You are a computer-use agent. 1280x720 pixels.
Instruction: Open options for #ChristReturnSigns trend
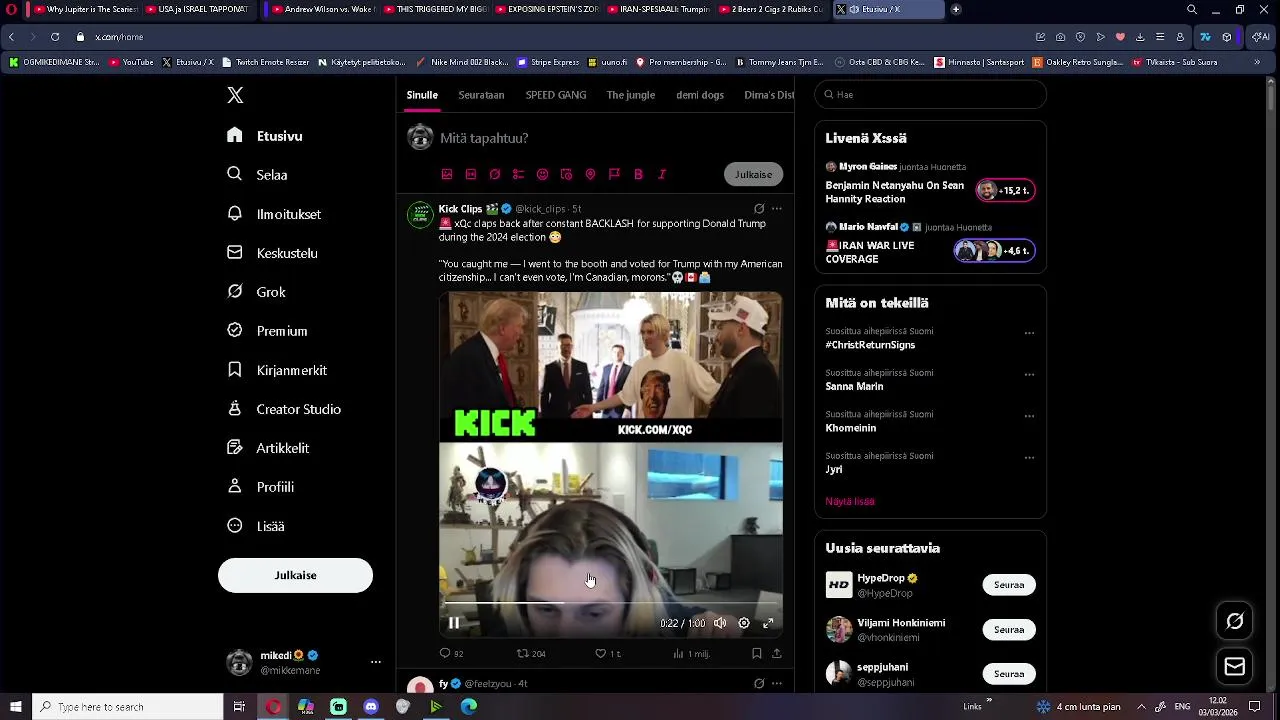click(x=1029, y=333)
